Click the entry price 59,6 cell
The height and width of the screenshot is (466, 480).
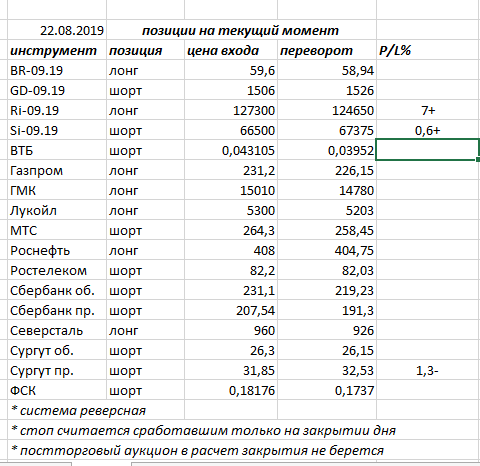[x=231, y=70]
